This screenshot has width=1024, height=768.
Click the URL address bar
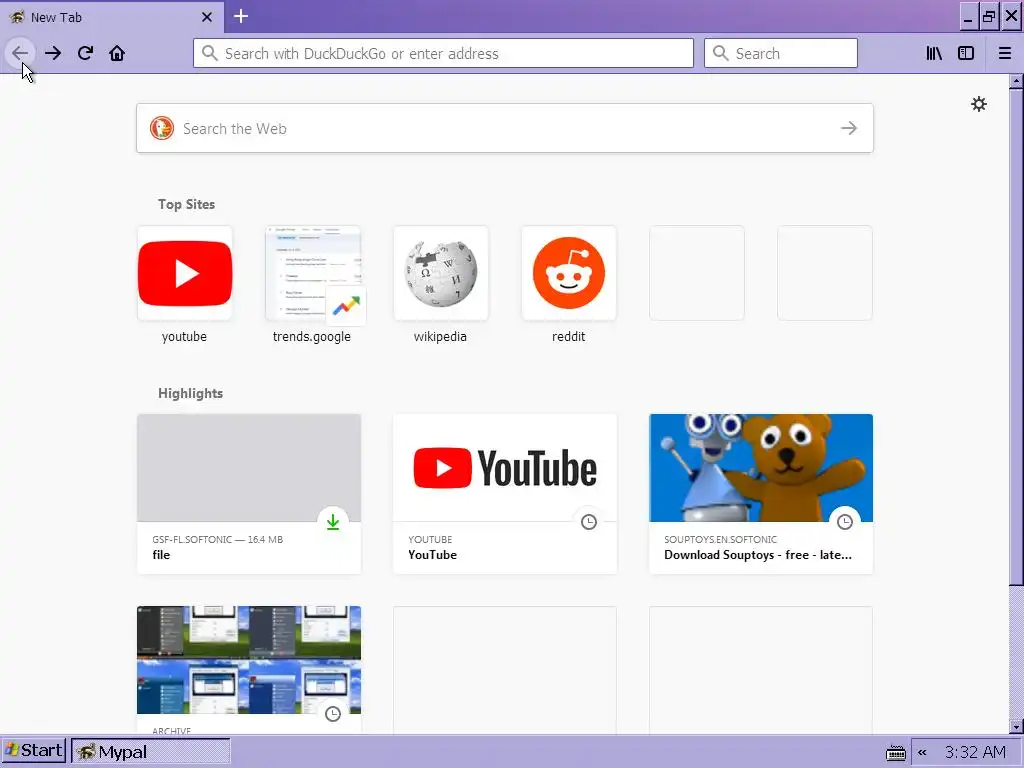(x=443, y=53)
